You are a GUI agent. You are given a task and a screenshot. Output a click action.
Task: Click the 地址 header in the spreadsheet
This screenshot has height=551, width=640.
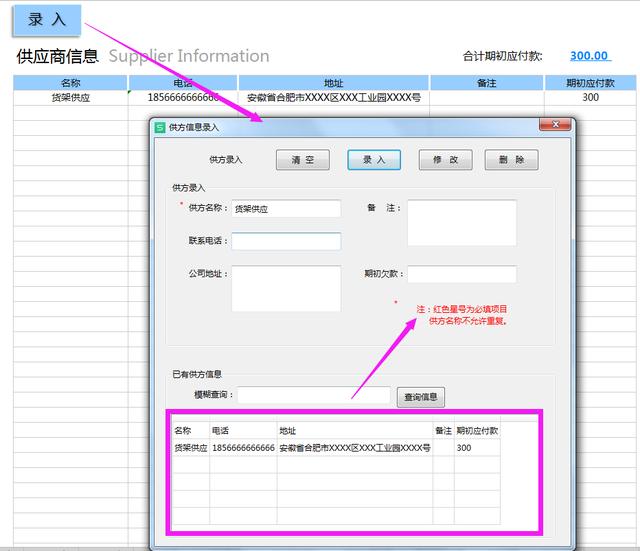(x=334, y=83)
